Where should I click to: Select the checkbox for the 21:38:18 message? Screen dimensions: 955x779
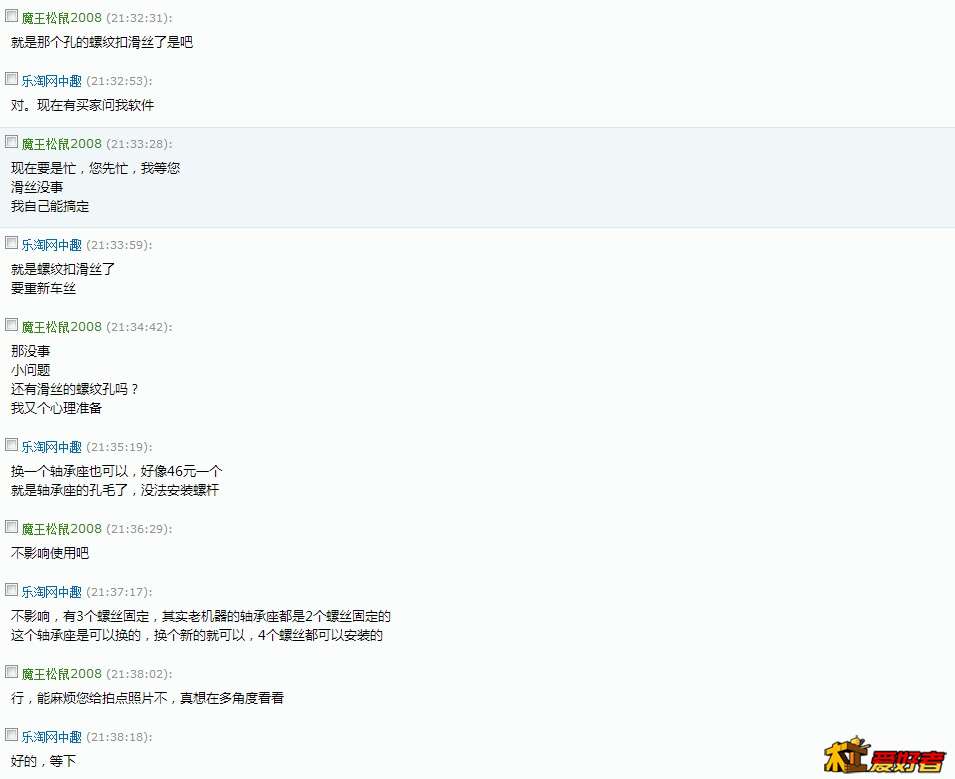pos(12,735)
